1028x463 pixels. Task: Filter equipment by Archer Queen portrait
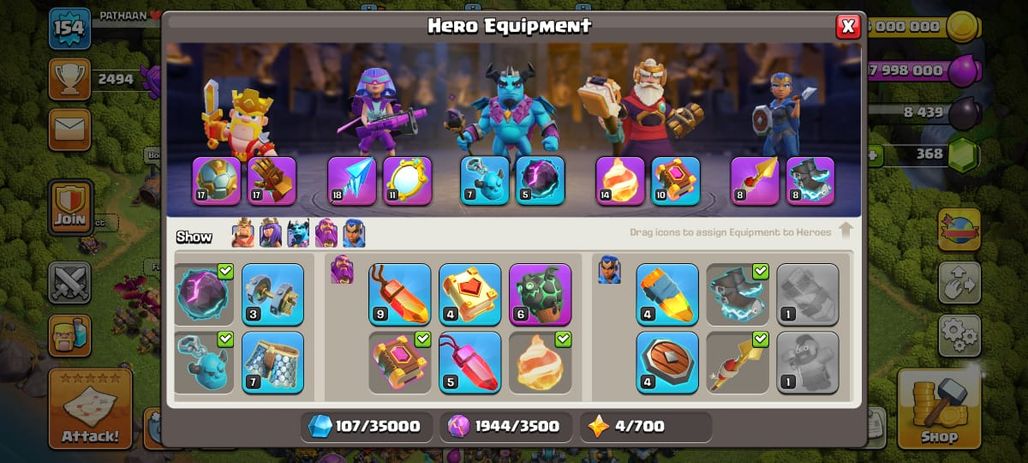[x=270, y=233]
